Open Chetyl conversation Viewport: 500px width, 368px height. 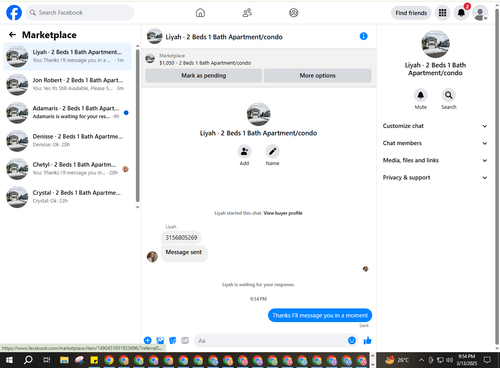click(67, 169)
